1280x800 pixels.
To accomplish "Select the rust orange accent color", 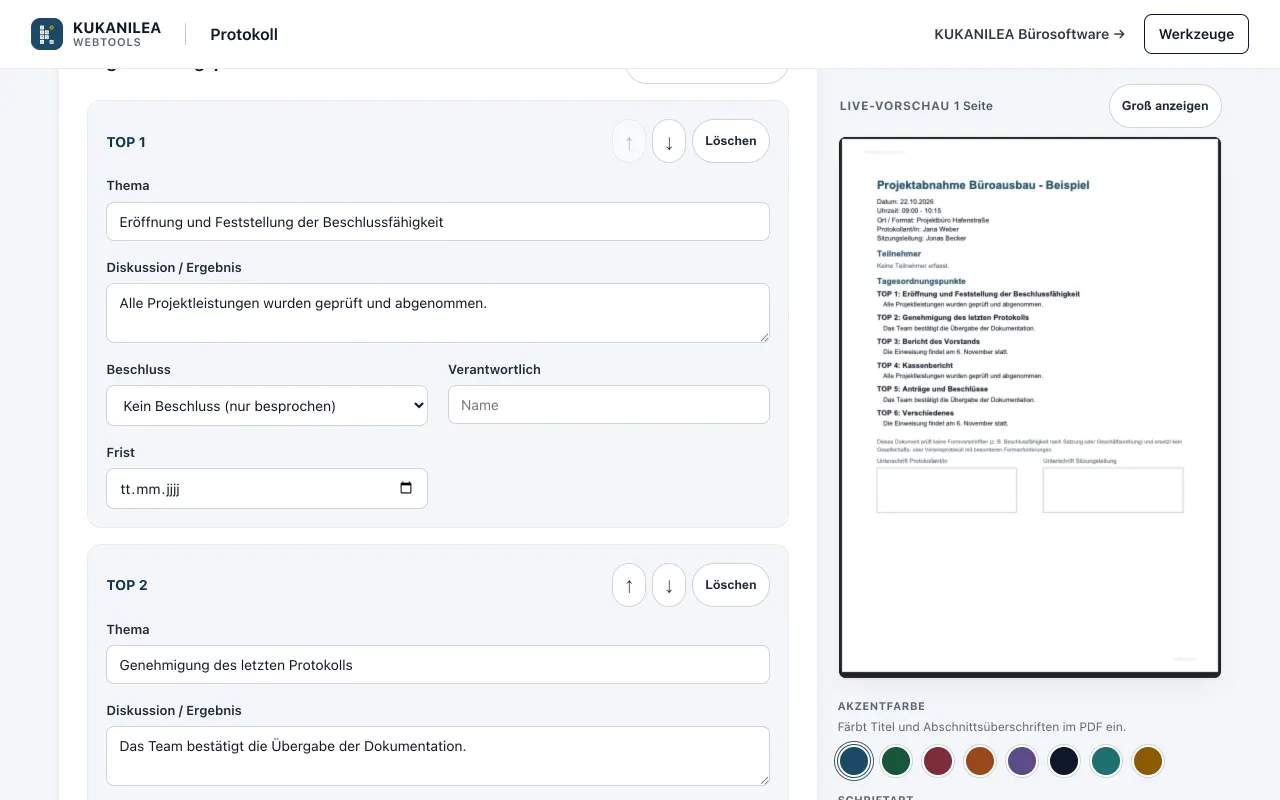I will tap(980, 762).
